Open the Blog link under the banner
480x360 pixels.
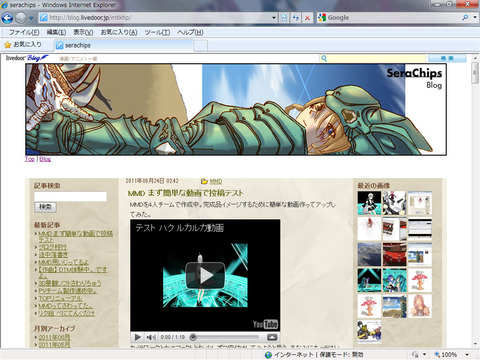pos(45,159)
